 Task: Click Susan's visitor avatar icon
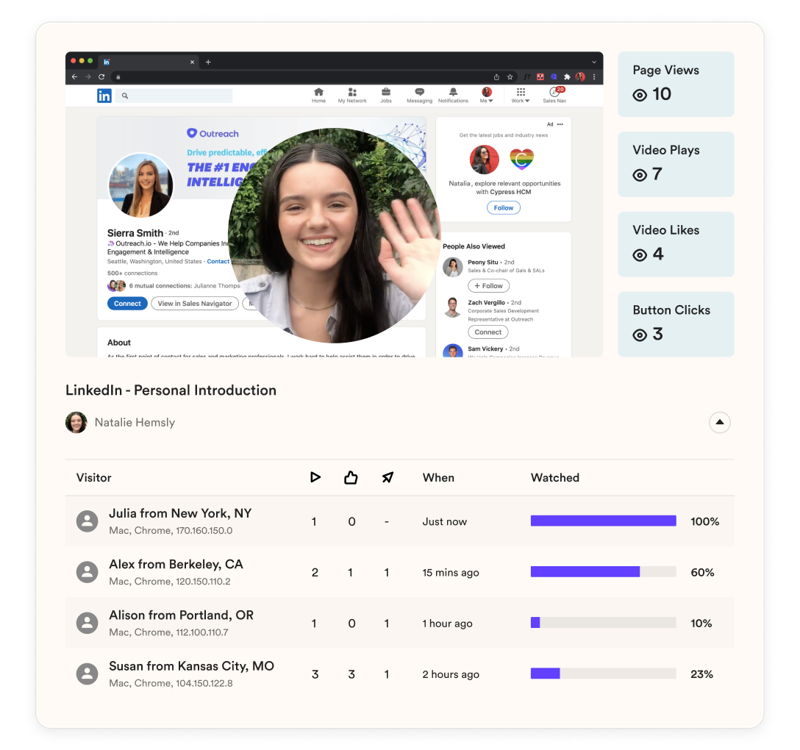click(x=87, y=674)
